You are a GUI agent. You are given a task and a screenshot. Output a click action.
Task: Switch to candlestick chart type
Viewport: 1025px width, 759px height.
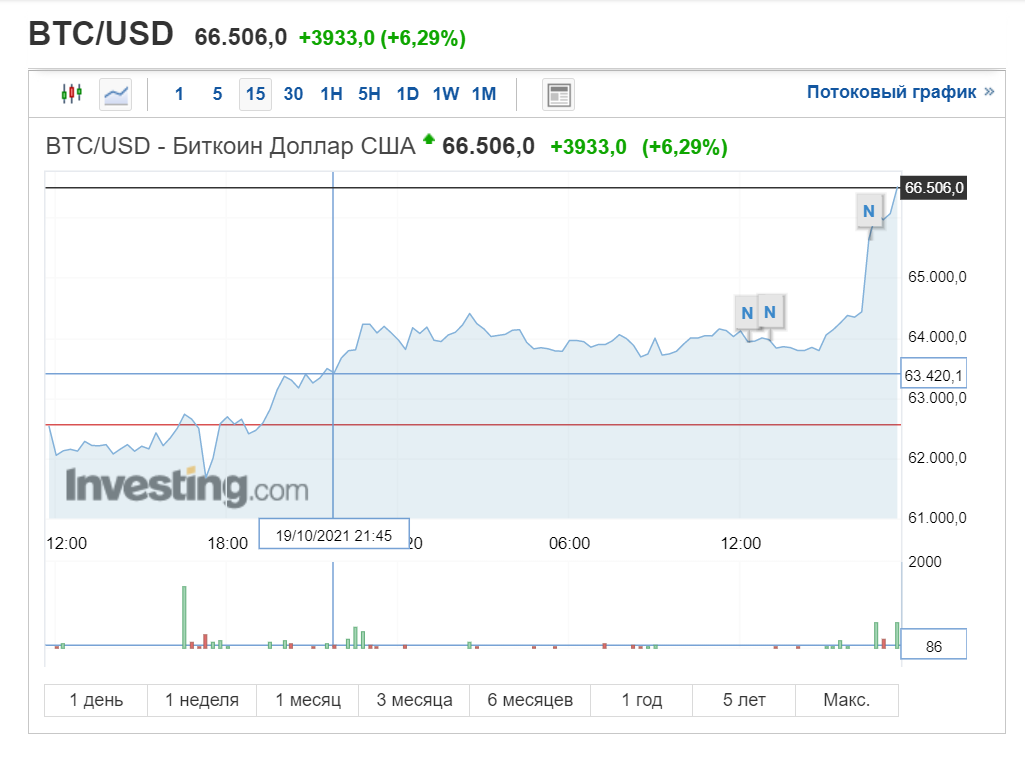point(71,94)
